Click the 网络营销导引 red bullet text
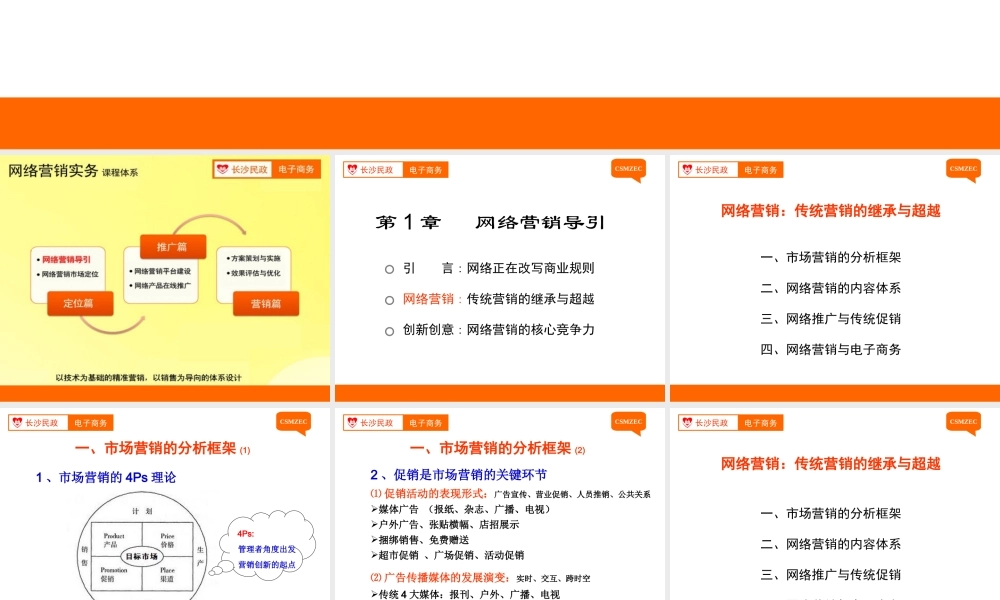The width and height of the screenshot is (1000, 600). [66, 259]
